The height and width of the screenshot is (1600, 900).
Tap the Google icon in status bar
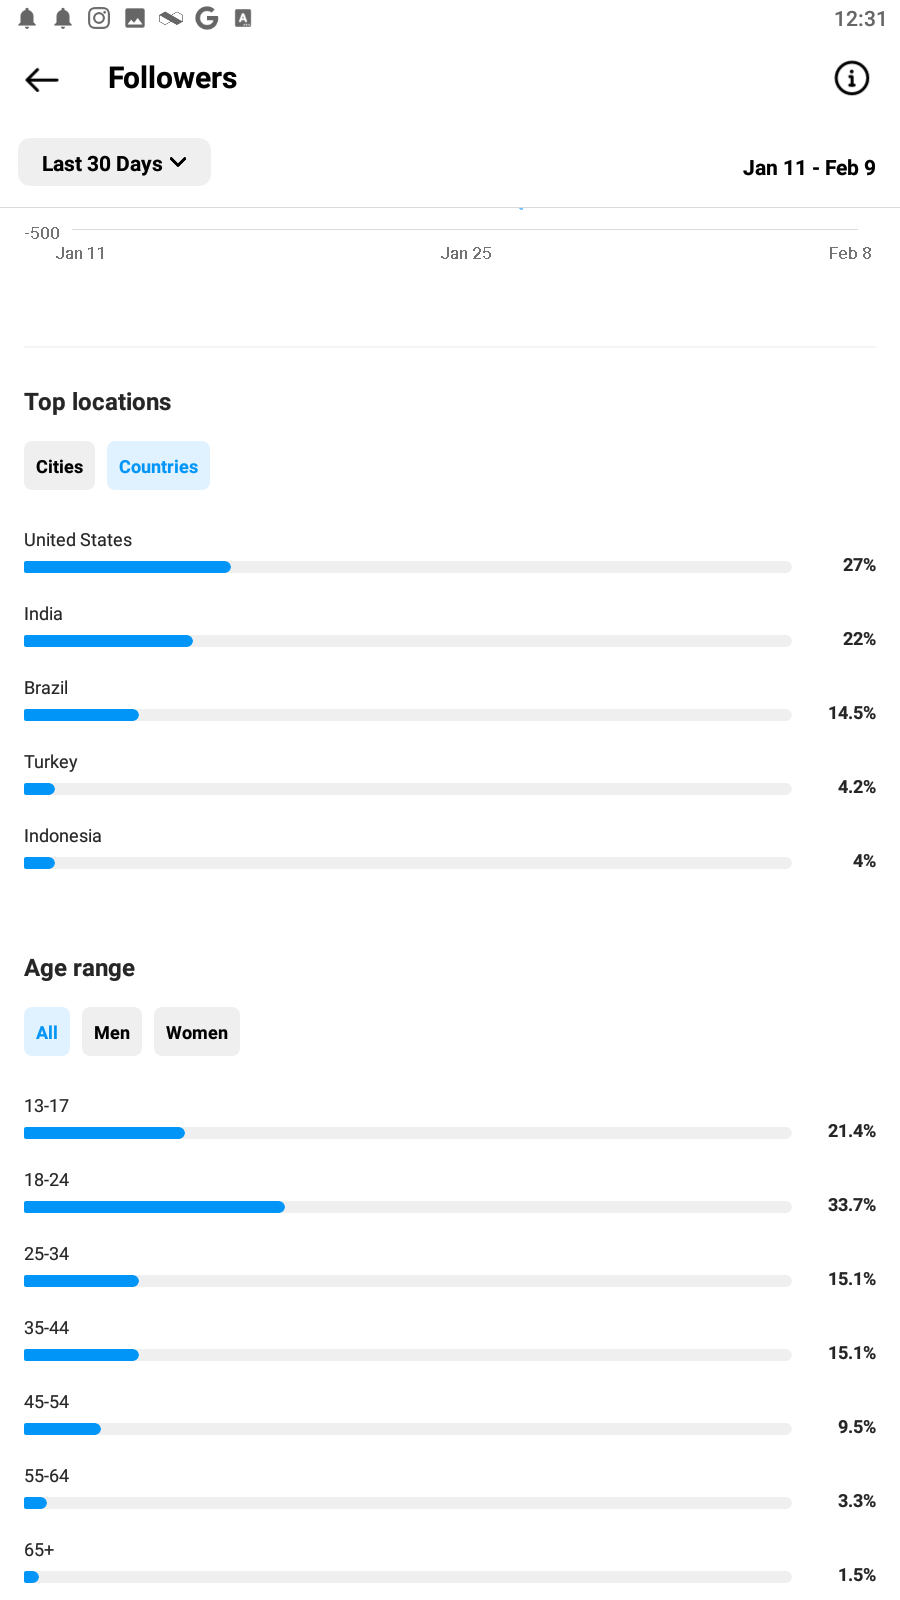[207, 18]
